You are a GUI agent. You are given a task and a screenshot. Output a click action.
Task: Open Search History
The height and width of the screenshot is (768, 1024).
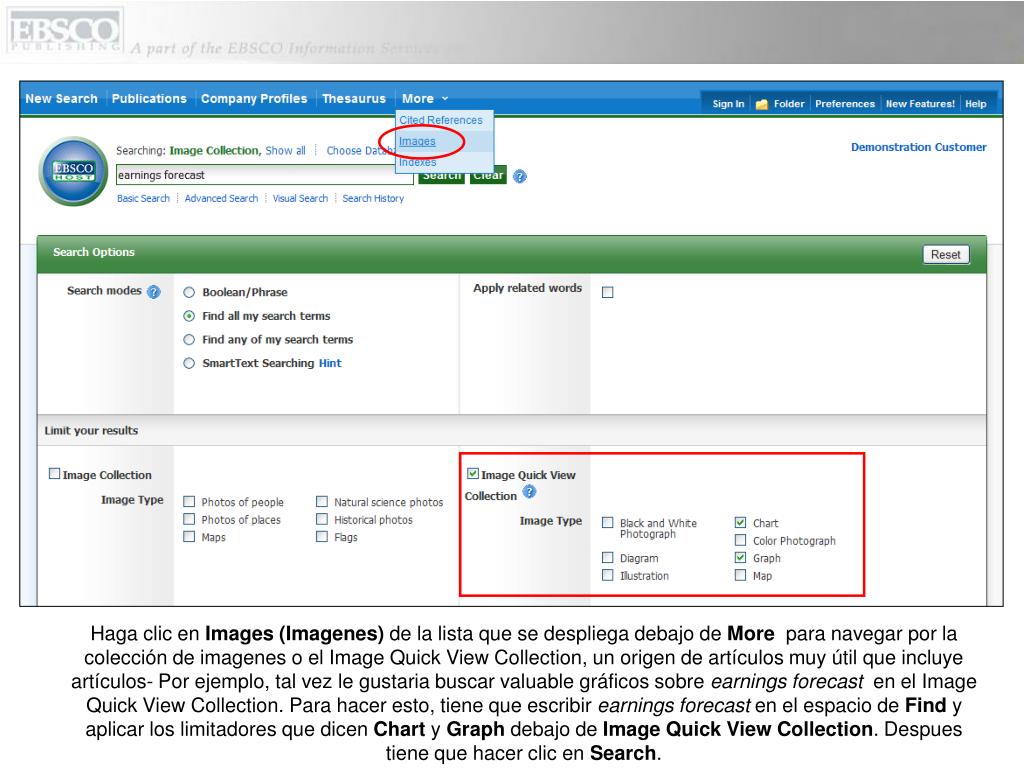(373, 199)
